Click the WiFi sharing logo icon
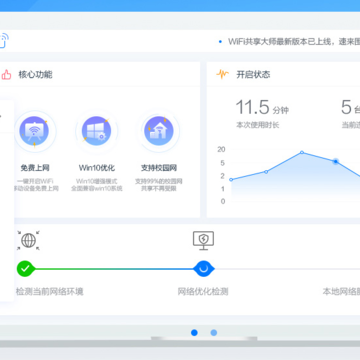The image size is (360, 360). click(4, 40)
